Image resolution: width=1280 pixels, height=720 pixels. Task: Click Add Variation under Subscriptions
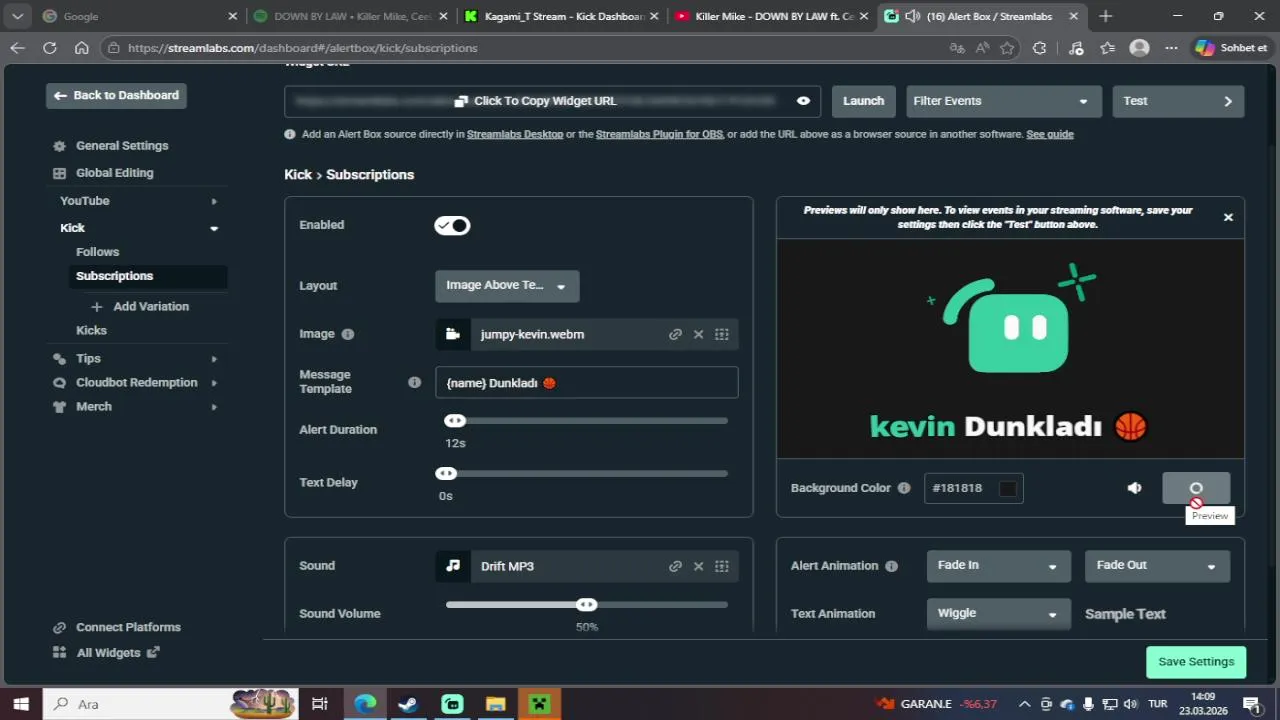click(x=140, y=307)
